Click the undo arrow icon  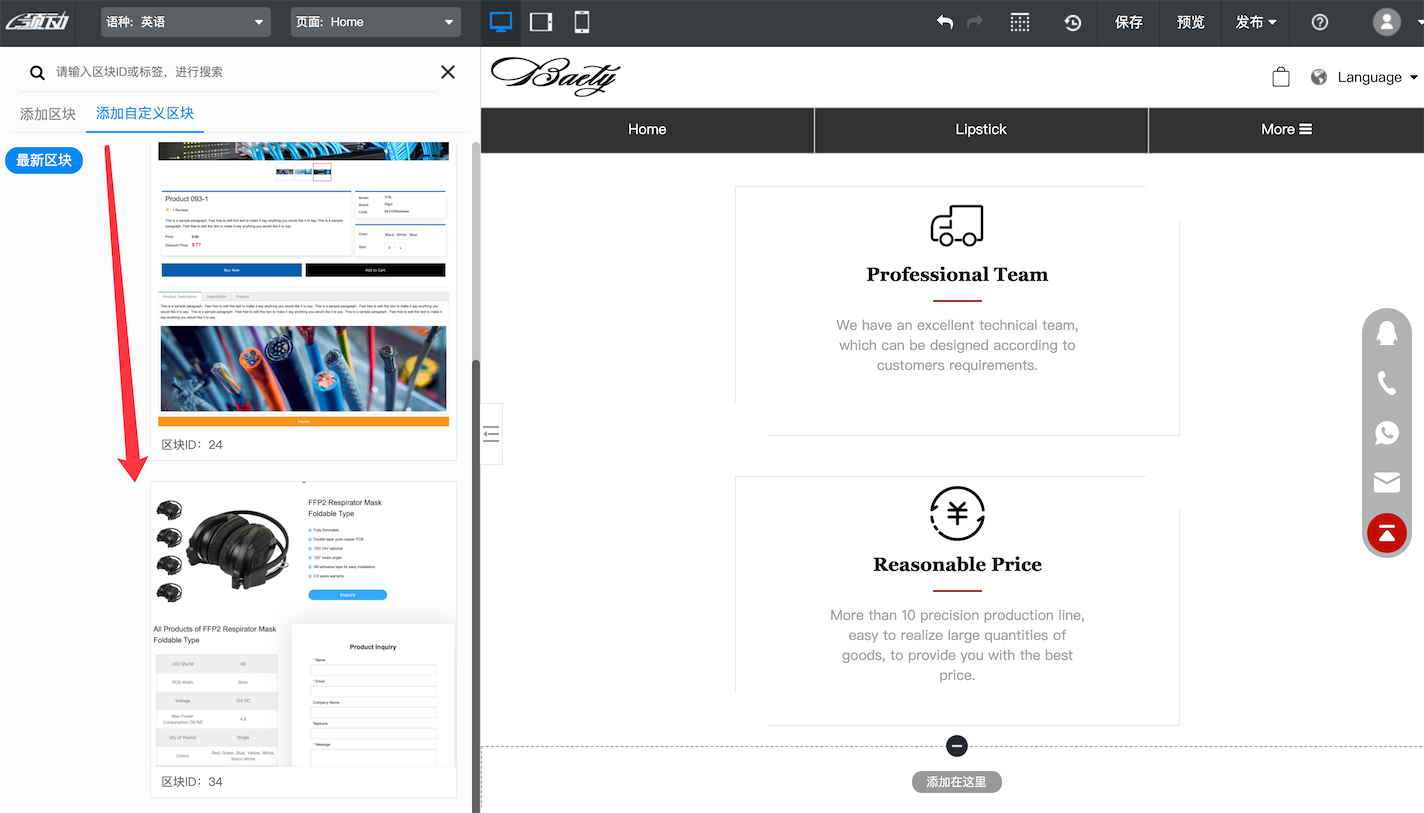(x=944, y=22)
